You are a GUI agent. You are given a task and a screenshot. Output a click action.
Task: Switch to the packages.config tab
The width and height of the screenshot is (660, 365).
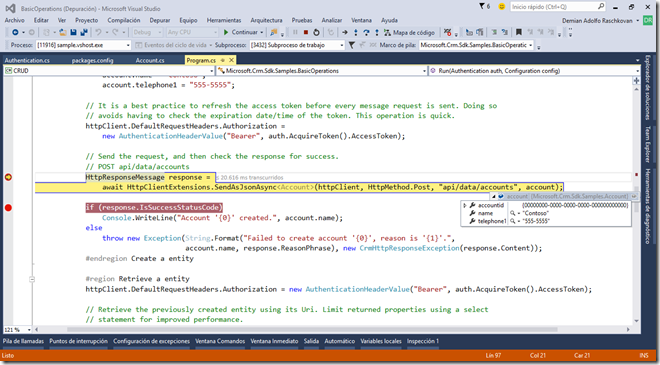pos(93,60)
